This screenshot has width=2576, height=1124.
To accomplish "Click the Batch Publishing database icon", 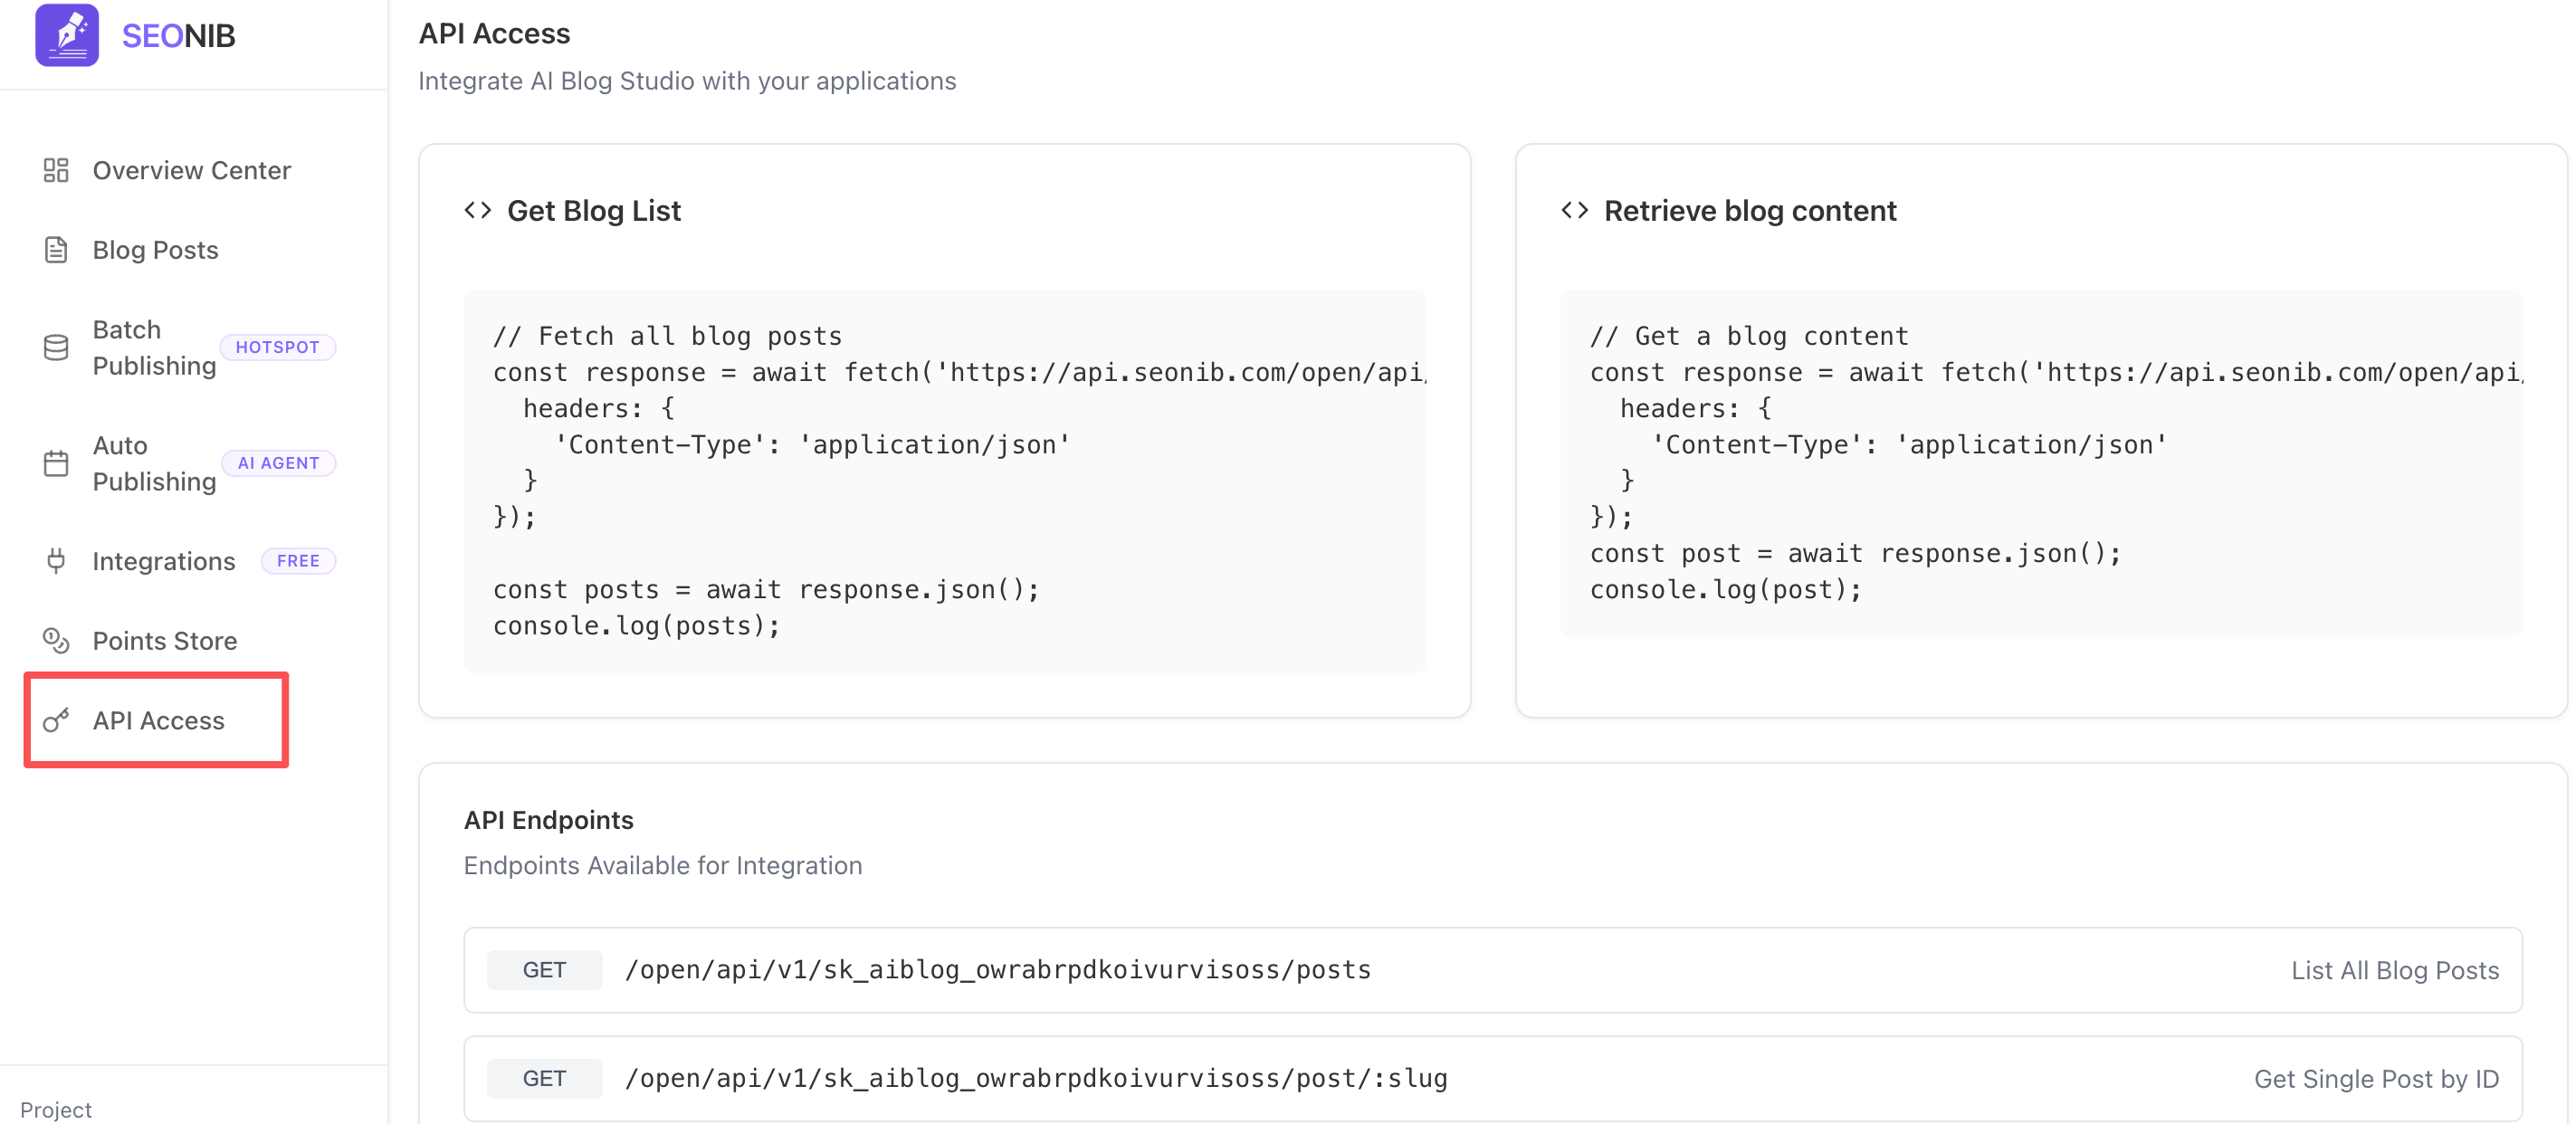I will 56,347.
